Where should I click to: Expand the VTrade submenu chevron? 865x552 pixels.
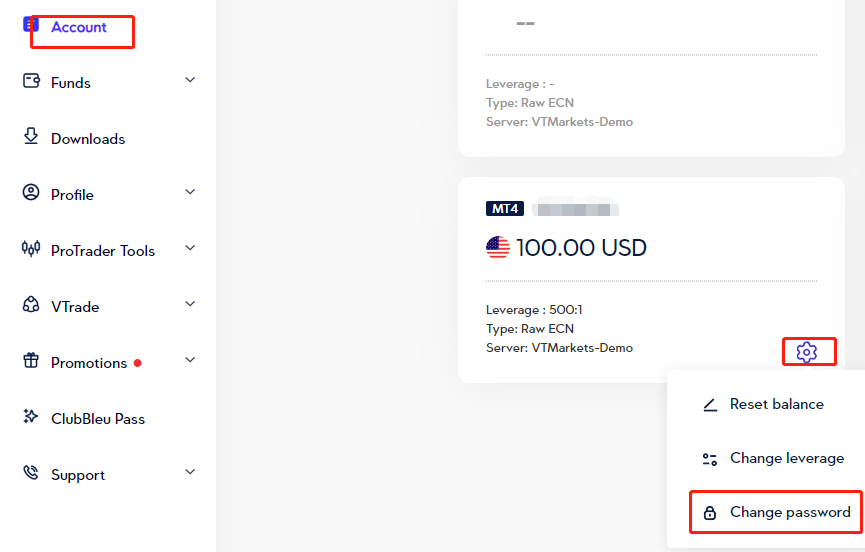tap(190, 304)
